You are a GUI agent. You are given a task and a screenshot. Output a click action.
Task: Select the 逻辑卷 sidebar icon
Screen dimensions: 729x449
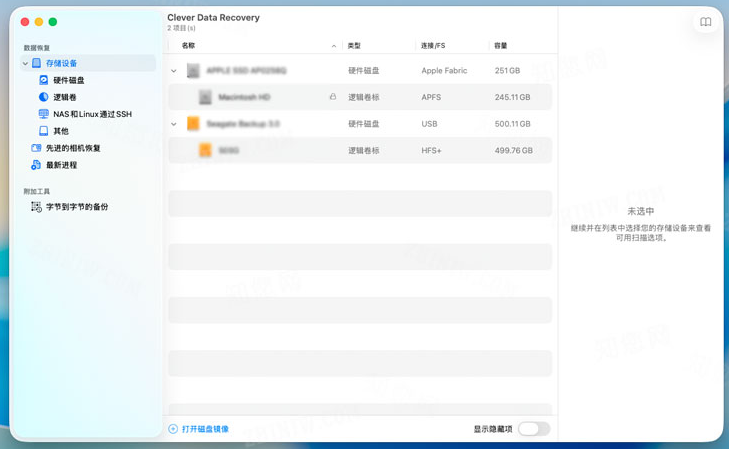pos(44,97)
